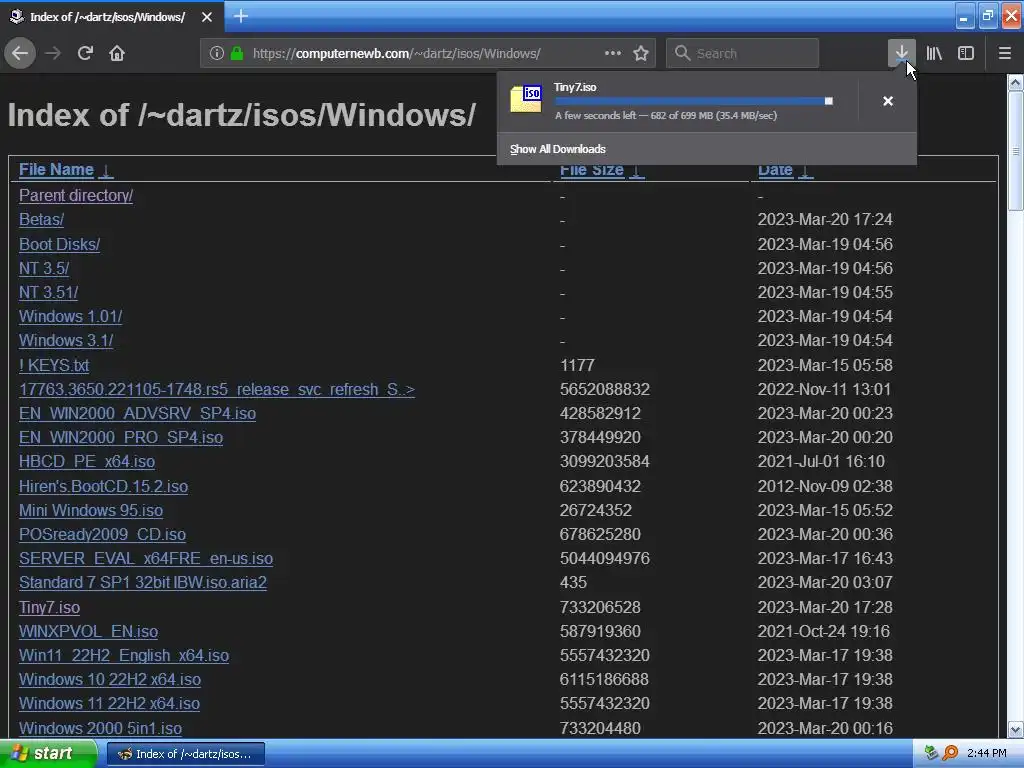The image size is (1024, 768).
Task: Click the Tiny7.iso file icon in downloads panel
Action: pos(526,99)
